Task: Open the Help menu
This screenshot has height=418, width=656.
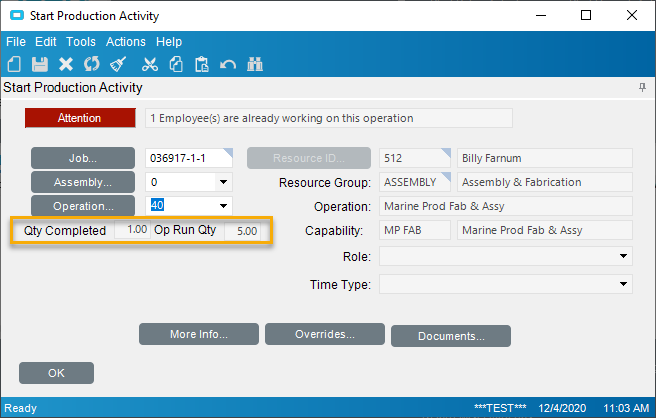Action: [169, 42]
